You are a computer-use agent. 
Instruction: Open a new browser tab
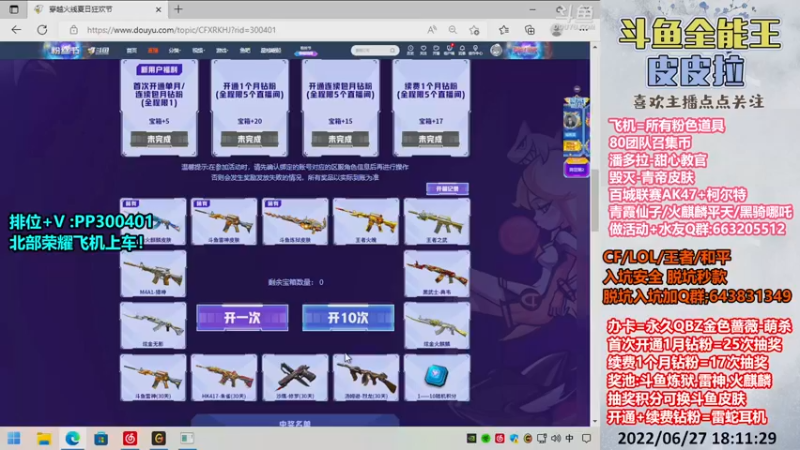(178, 9)
